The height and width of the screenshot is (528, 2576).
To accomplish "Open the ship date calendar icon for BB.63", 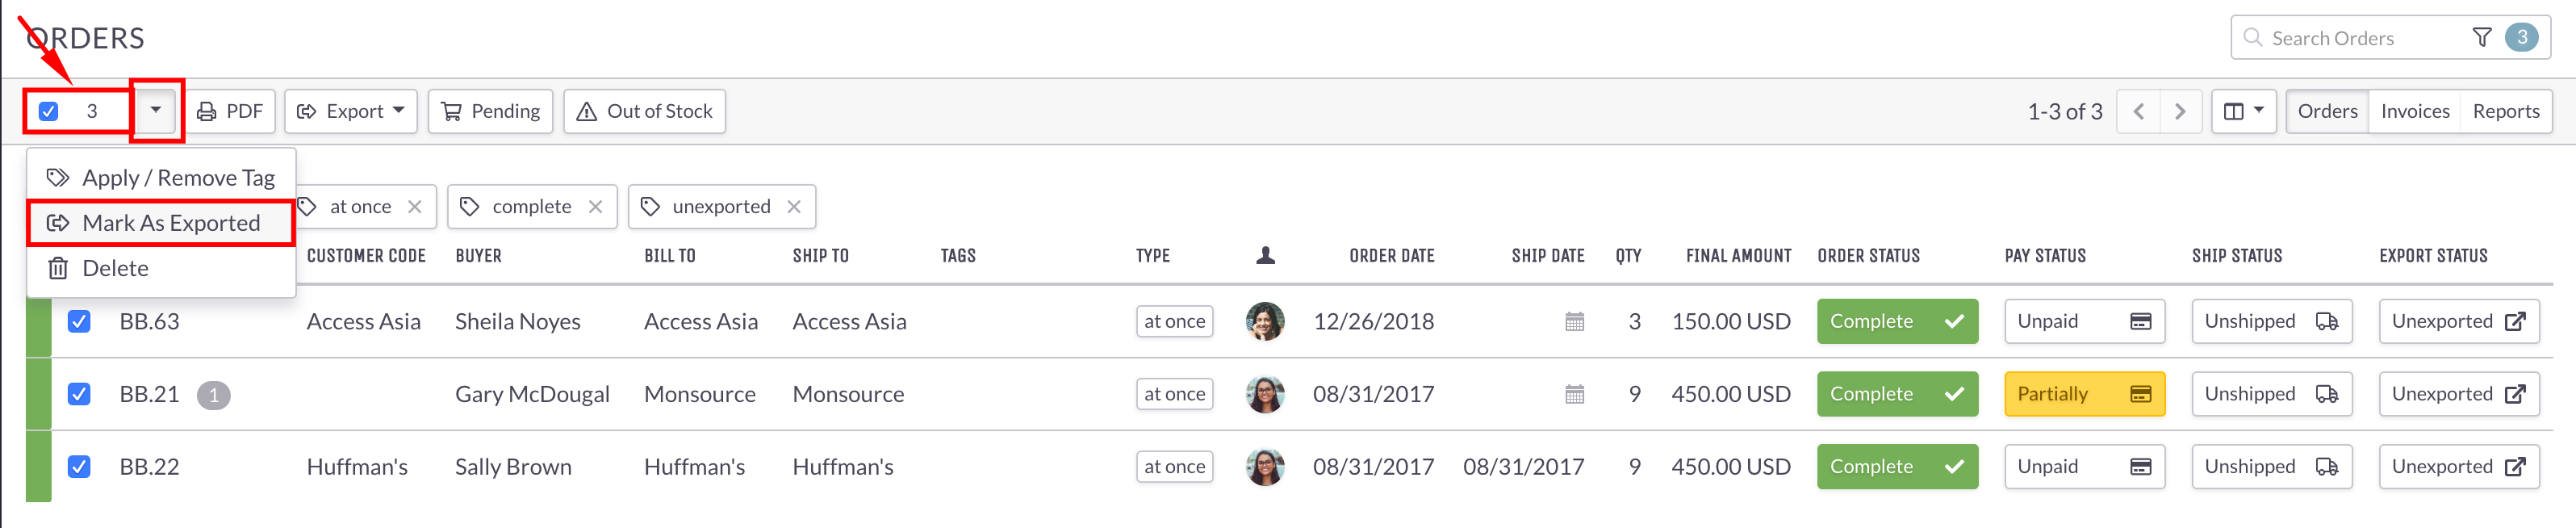I will pyautogui.click(x=1575, y=322).
